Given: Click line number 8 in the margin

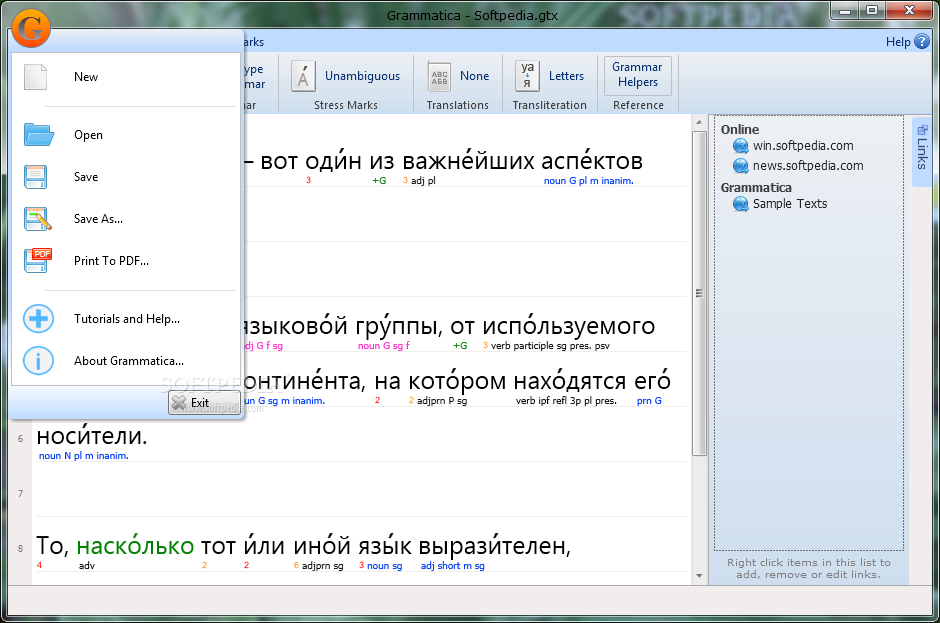Looking at the screenshot, I should (20, 549).
